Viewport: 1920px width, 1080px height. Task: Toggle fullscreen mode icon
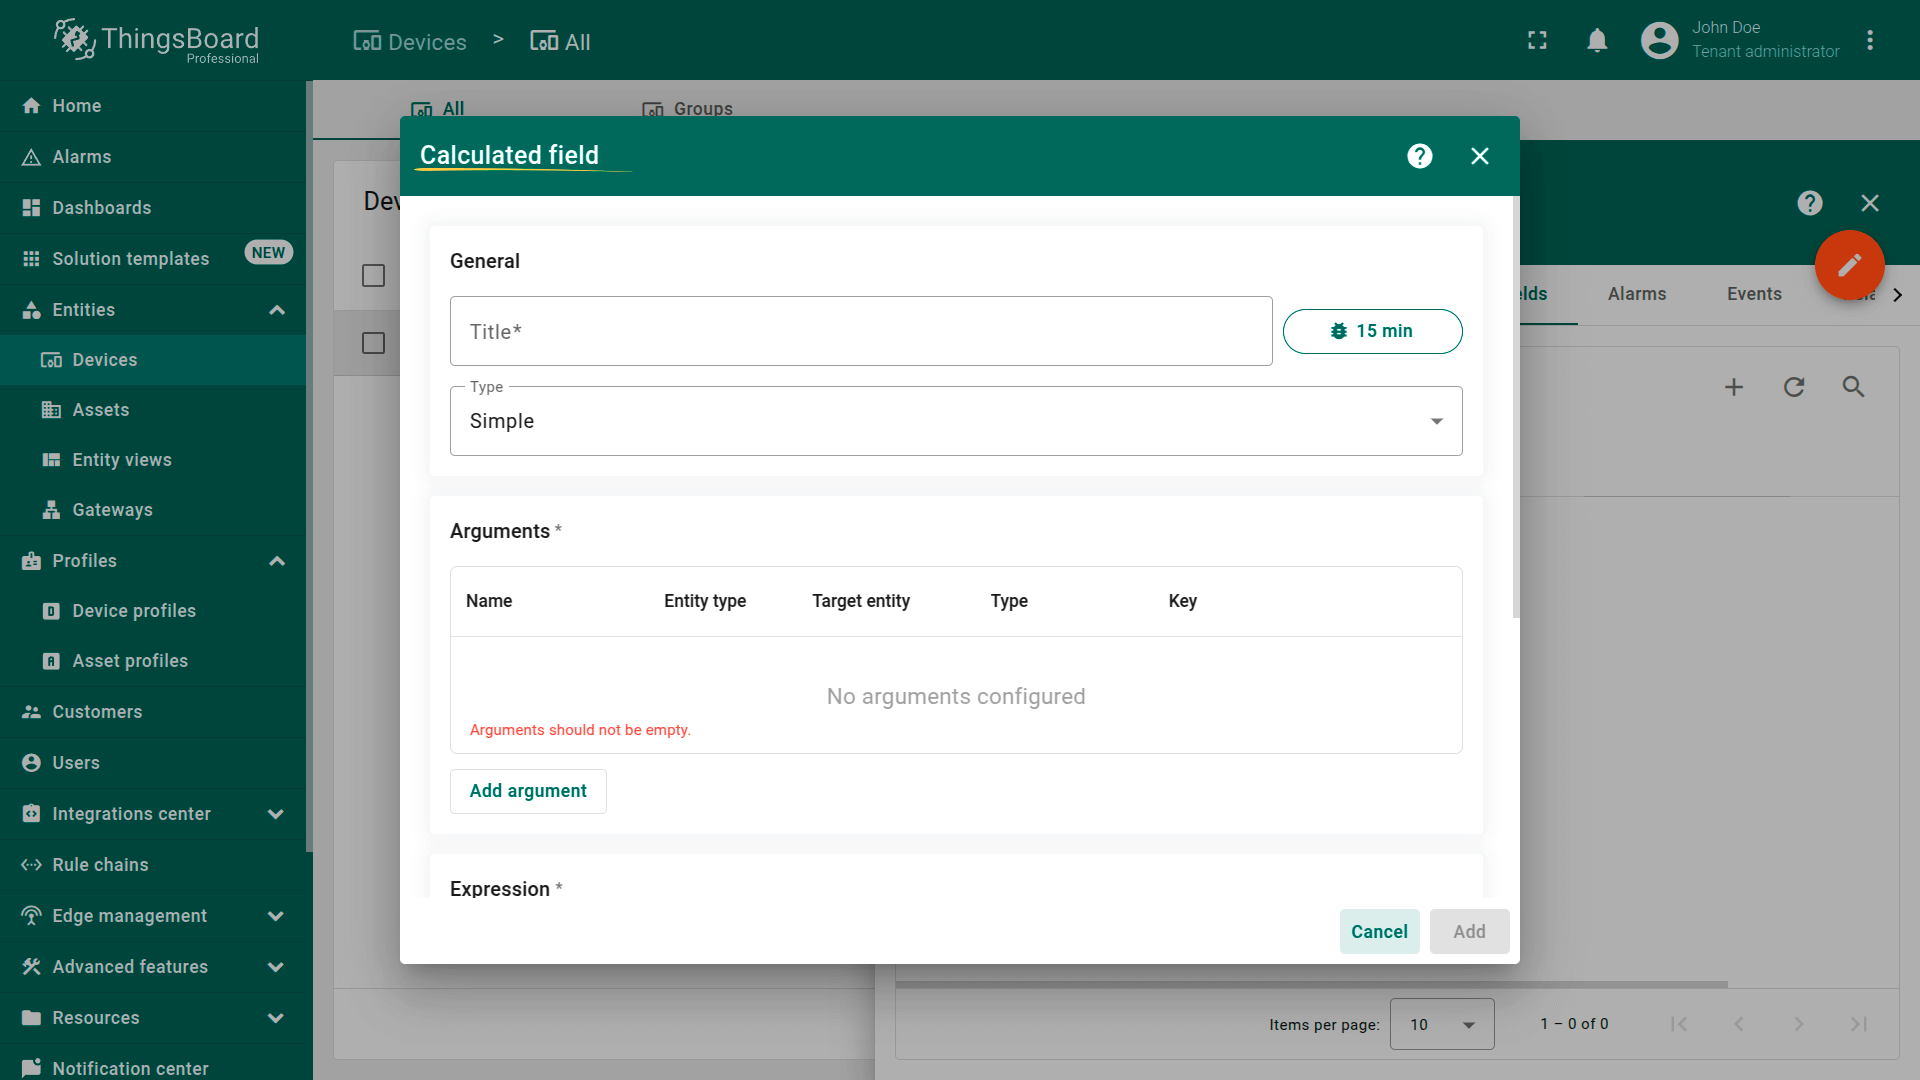(1537, 41)
